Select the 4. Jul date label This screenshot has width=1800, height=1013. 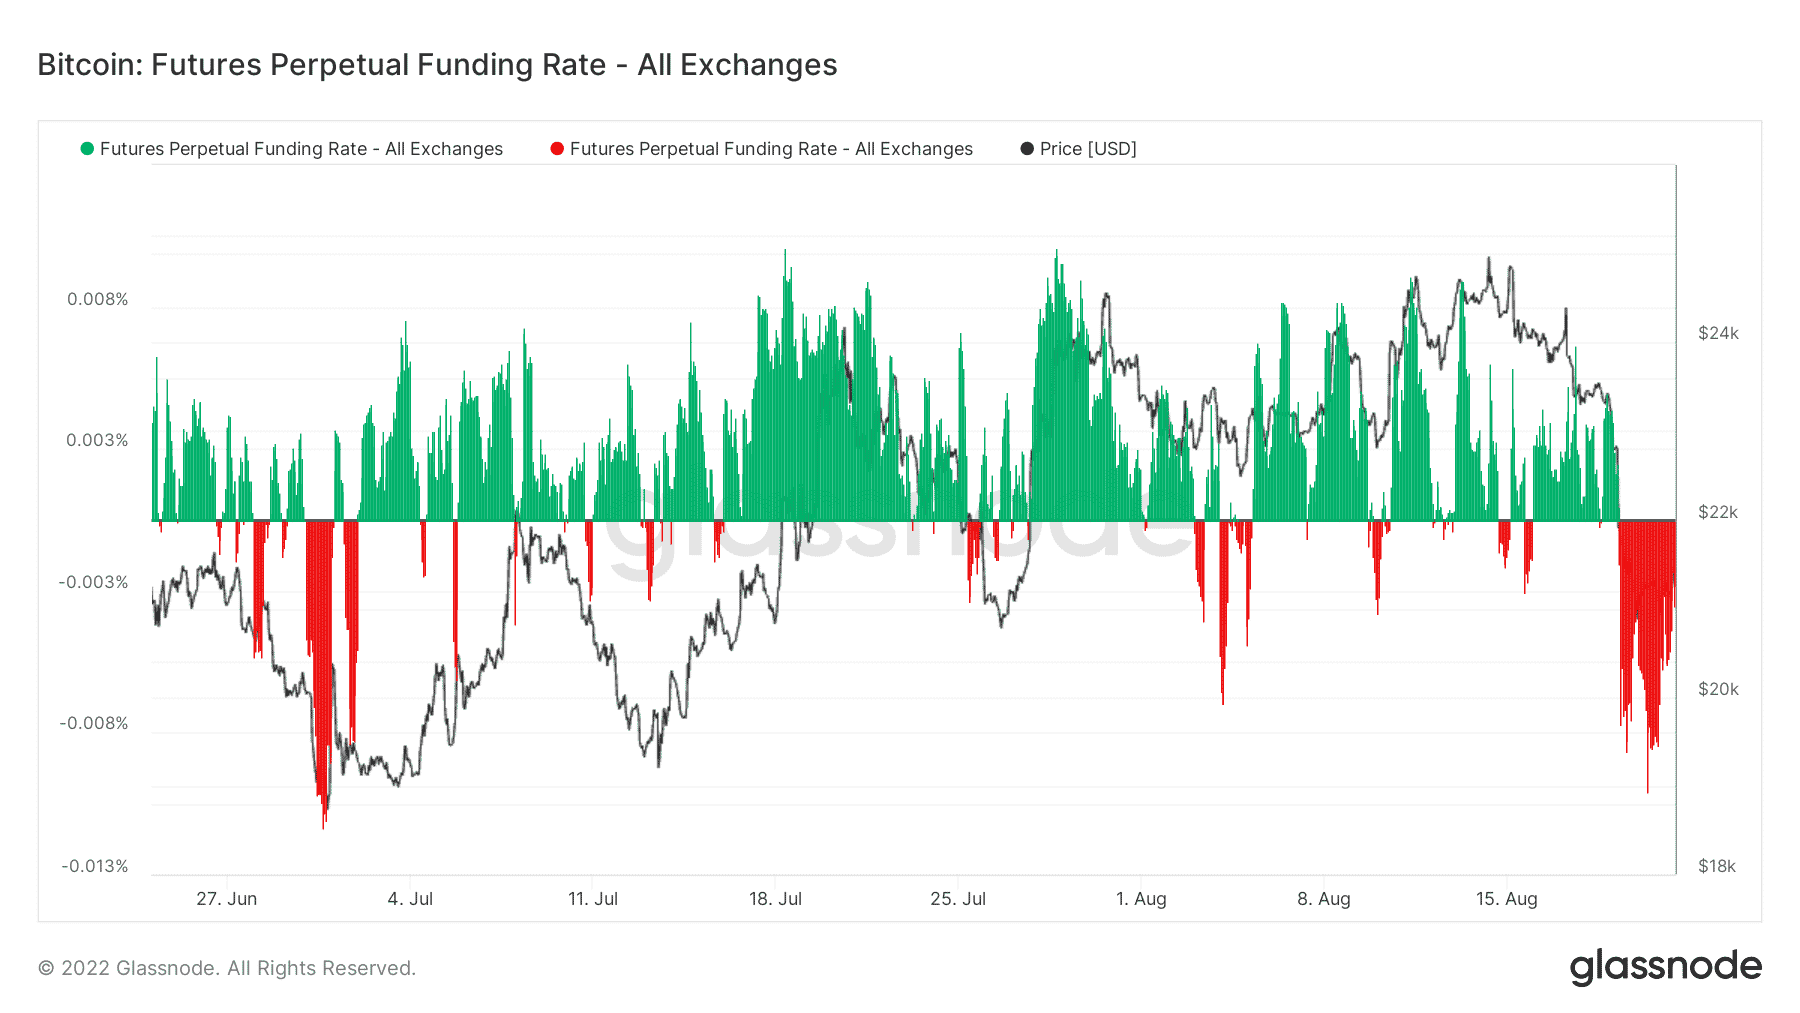pyautogui.click(x=410, y=899)
